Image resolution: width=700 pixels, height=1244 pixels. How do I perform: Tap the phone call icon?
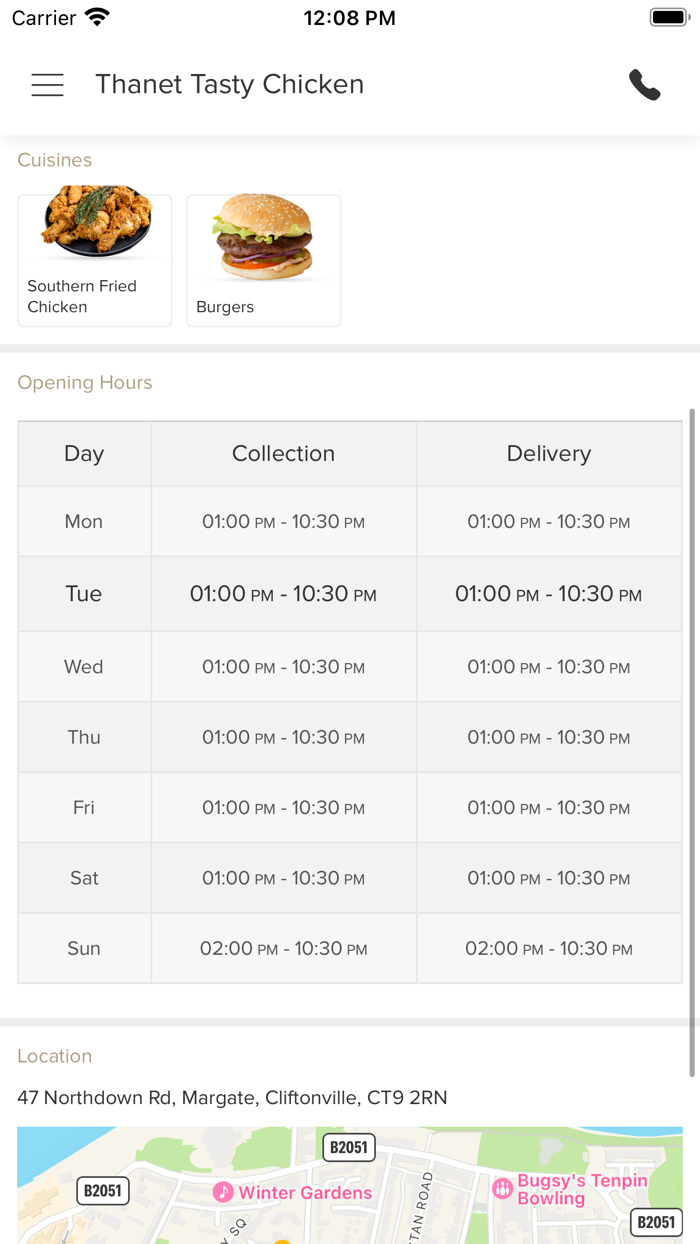644,85
